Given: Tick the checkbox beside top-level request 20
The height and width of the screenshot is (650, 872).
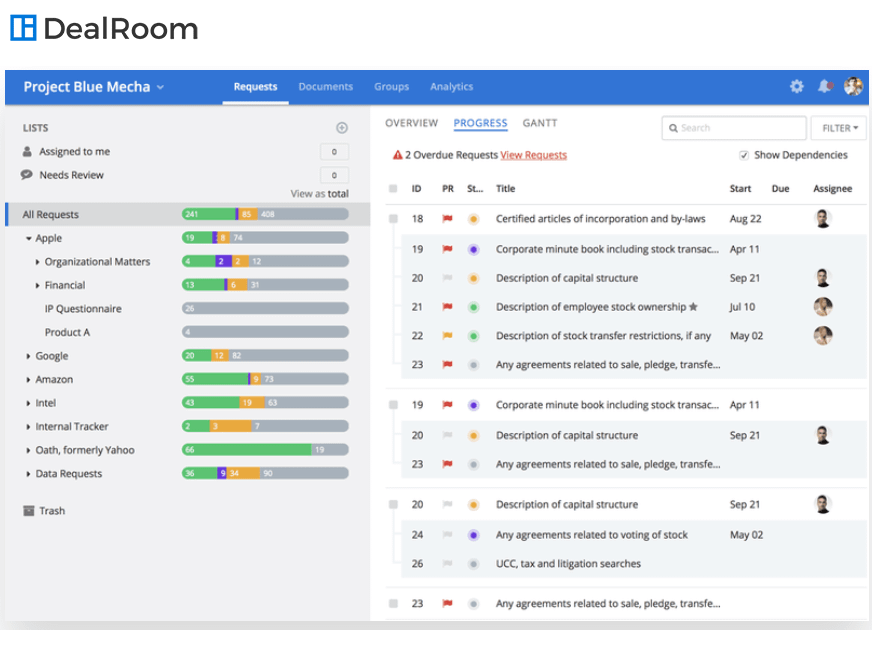Looking at the screenshot, I should pyautogui.click(x=393, y=504).
